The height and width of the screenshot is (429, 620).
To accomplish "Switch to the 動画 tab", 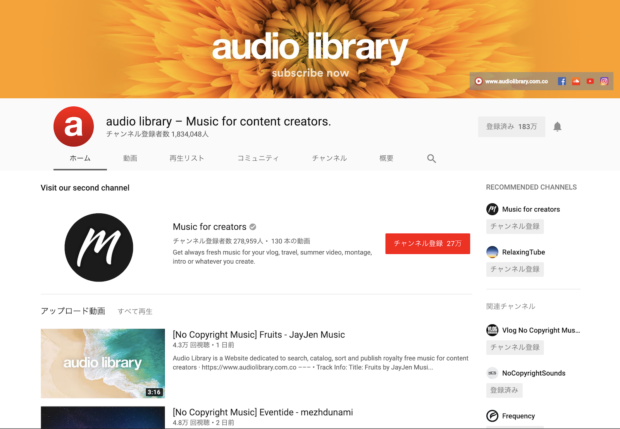I will [130, 158].
